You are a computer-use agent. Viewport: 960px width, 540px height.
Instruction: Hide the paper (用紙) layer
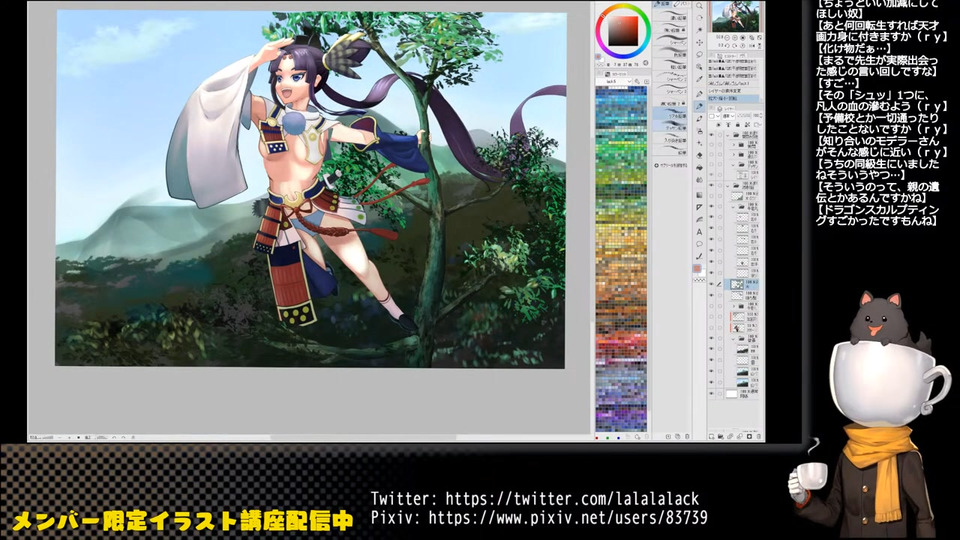tap(711, 394)
